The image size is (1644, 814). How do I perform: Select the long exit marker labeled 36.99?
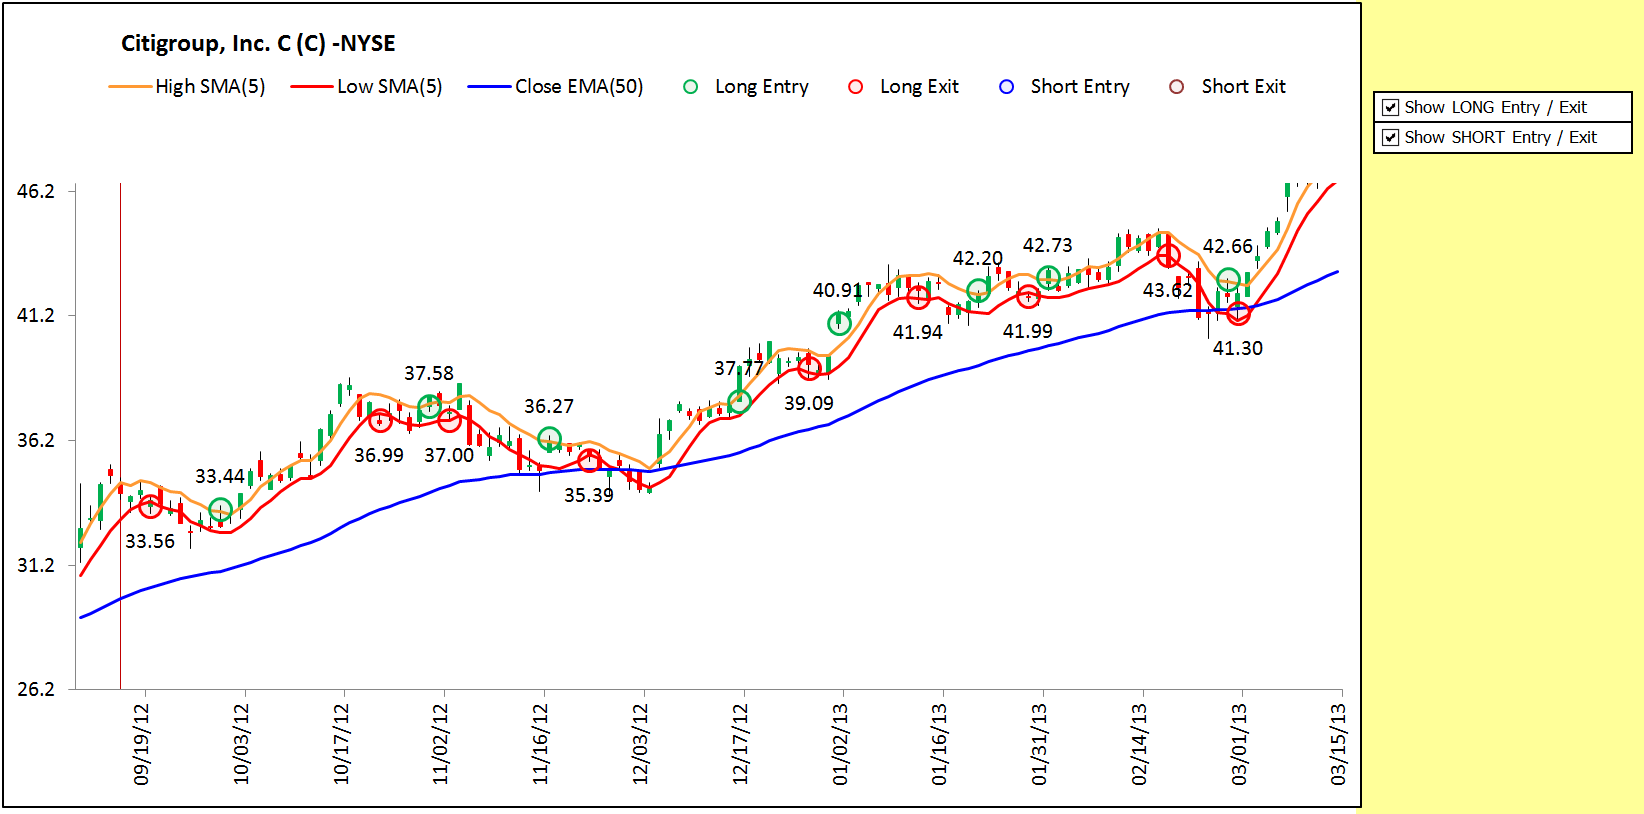(x=380, y=420)
